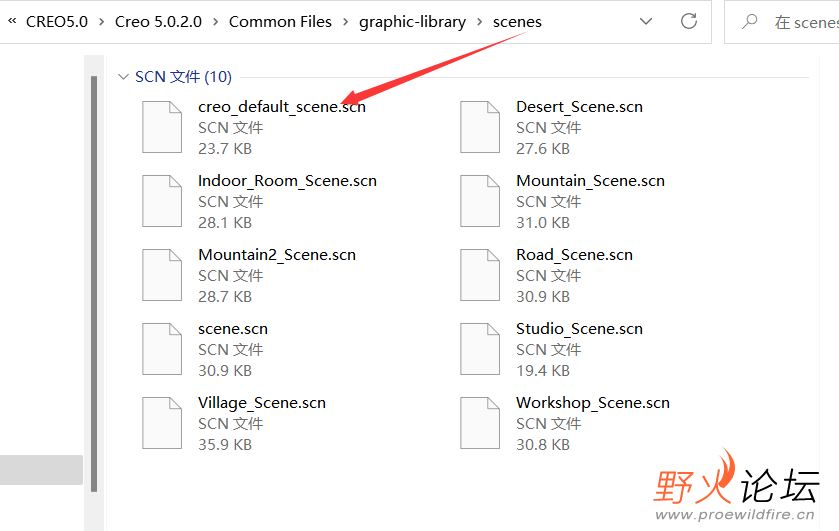The image size is (839, 531).
Task: Open the address bar history dropdown
Action: (x=646, y=21)
